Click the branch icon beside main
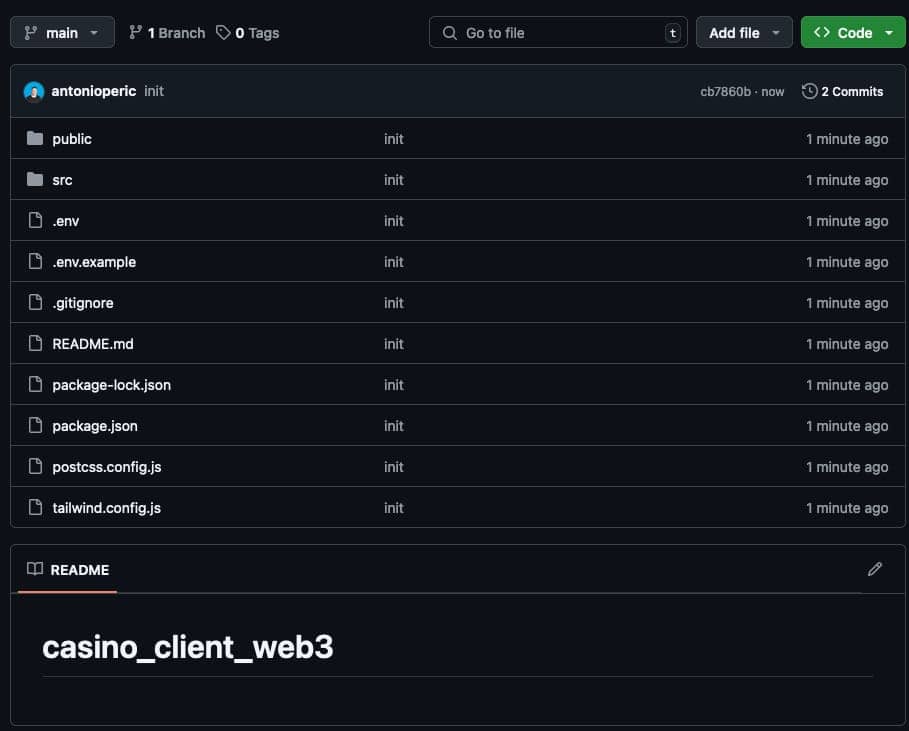Screen dimensions: 909x731 tap(31, 33)
